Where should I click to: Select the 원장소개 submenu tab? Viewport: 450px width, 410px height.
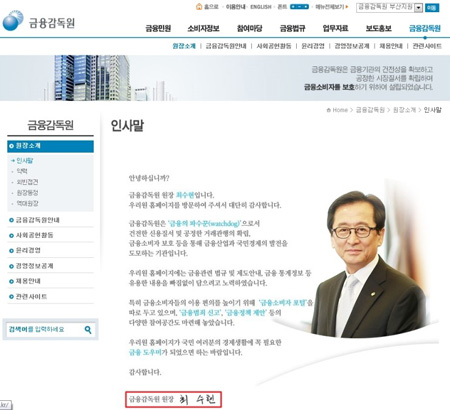click(184, 46)
